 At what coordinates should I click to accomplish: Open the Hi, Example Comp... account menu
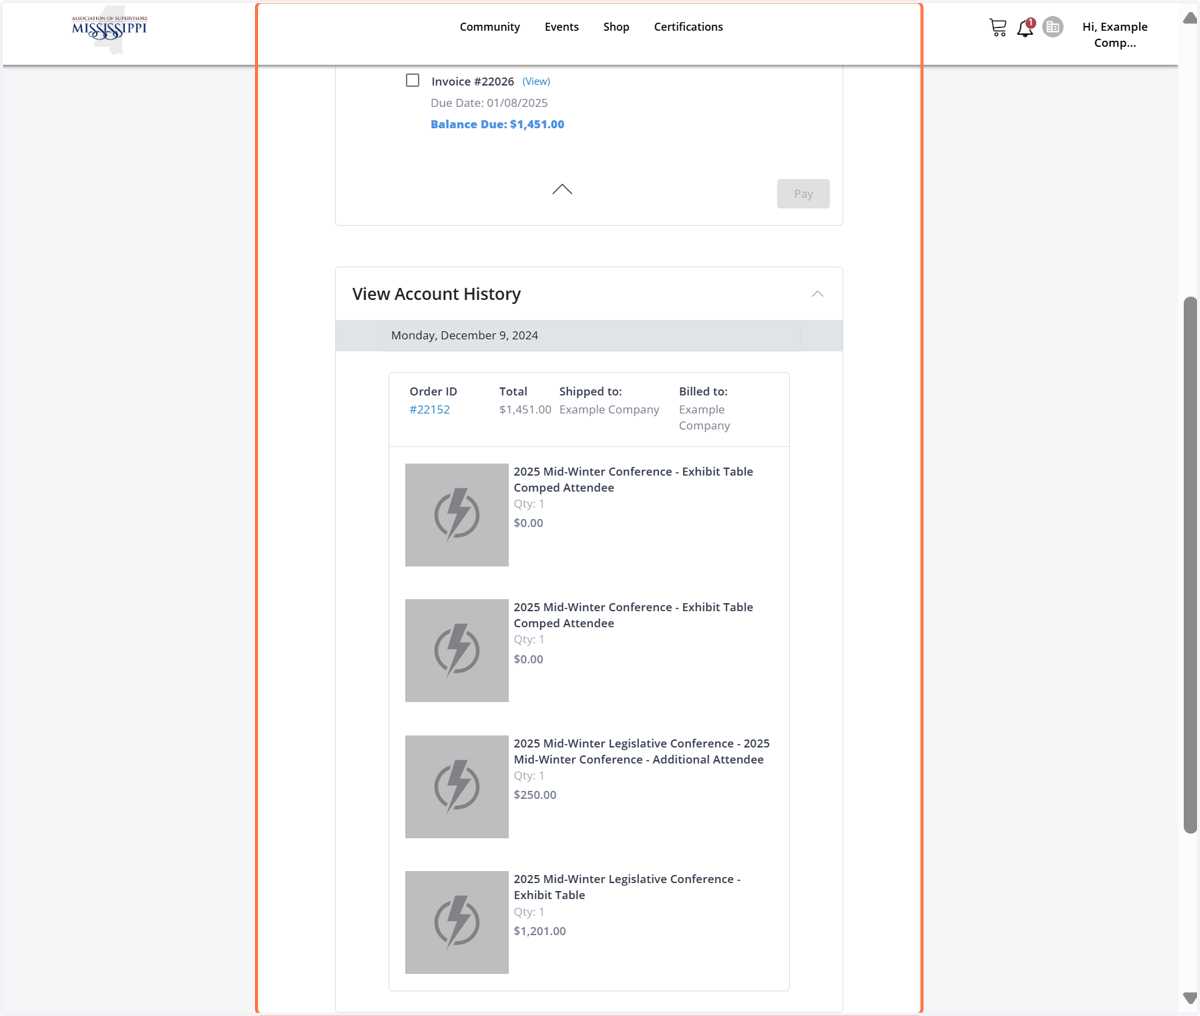pos(1115,35)
